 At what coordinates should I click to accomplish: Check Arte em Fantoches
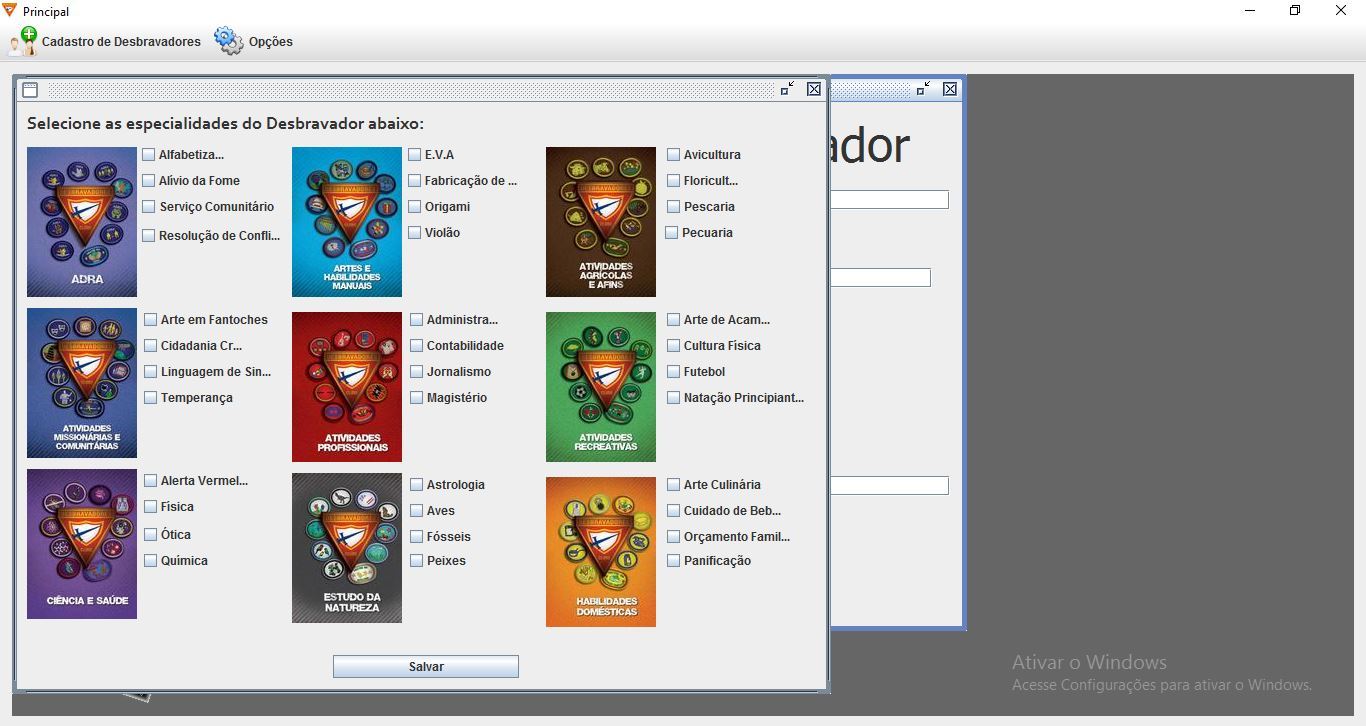[151, 320]
